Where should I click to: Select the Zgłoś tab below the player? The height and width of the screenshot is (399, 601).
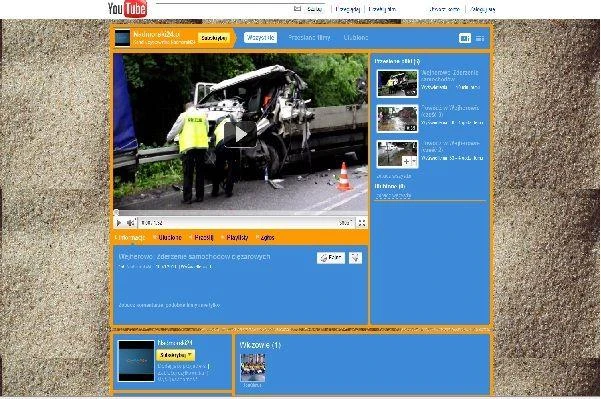[265, 238]
